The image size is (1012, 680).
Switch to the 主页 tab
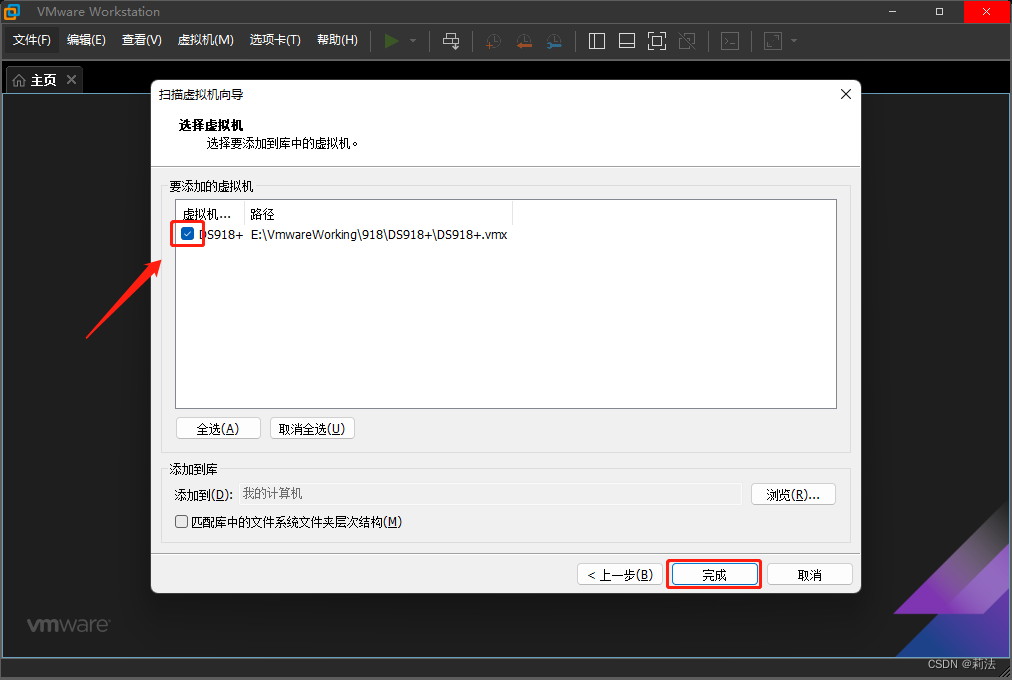(44, 80)
